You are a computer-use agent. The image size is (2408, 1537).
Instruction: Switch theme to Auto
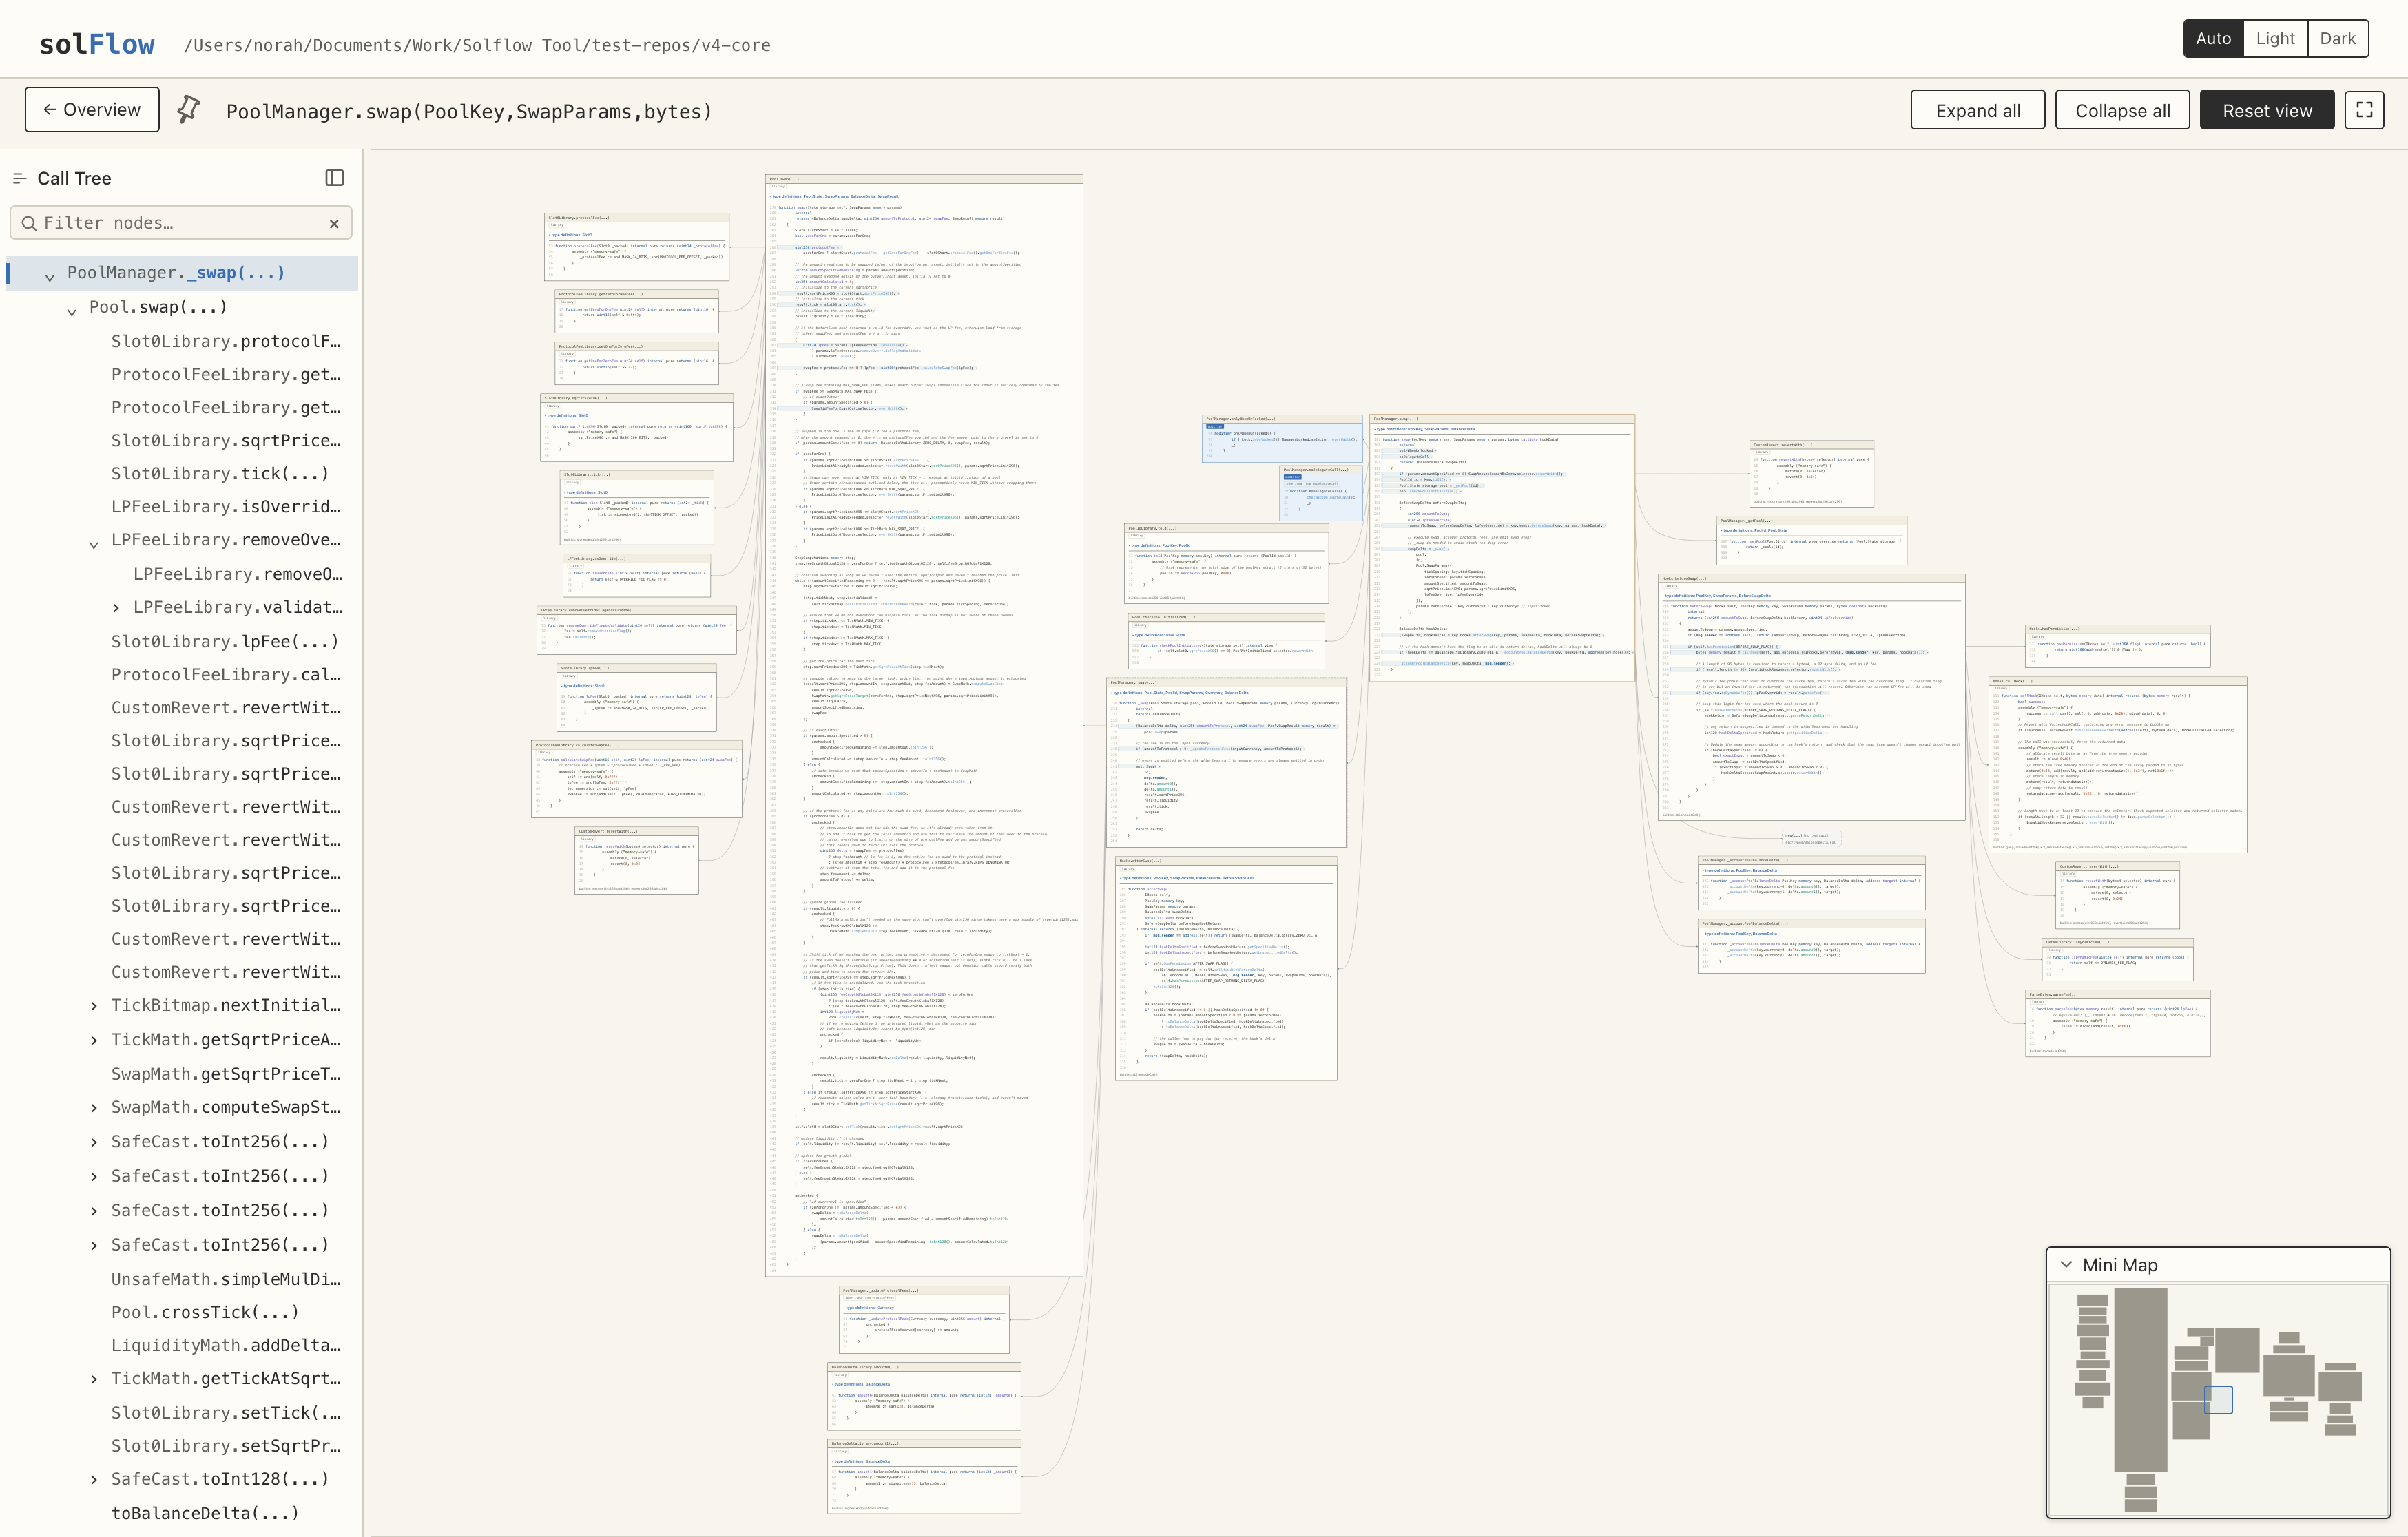[2213, 38]
